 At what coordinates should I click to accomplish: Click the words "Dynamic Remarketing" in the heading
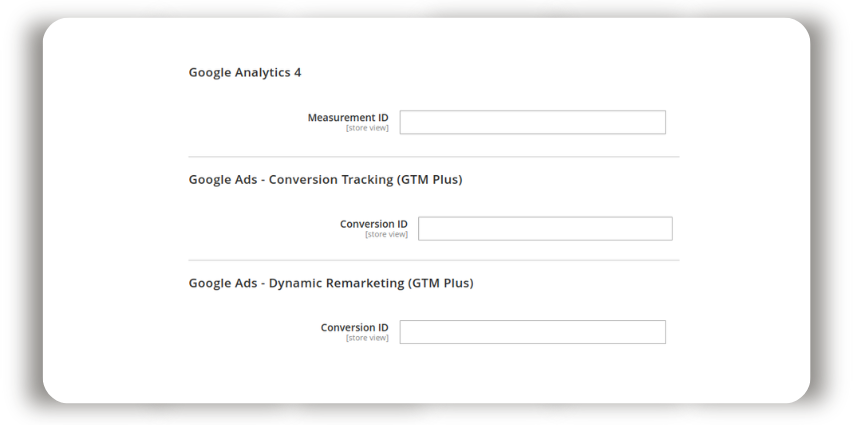coord(336,283)
